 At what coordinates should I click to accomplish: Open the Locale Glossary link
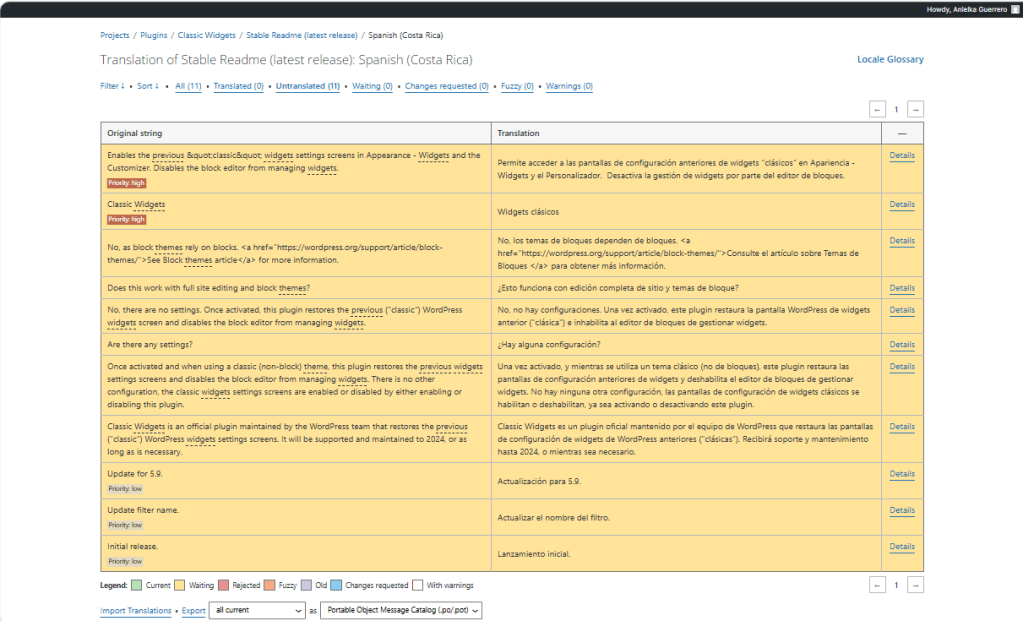[890, 60]
